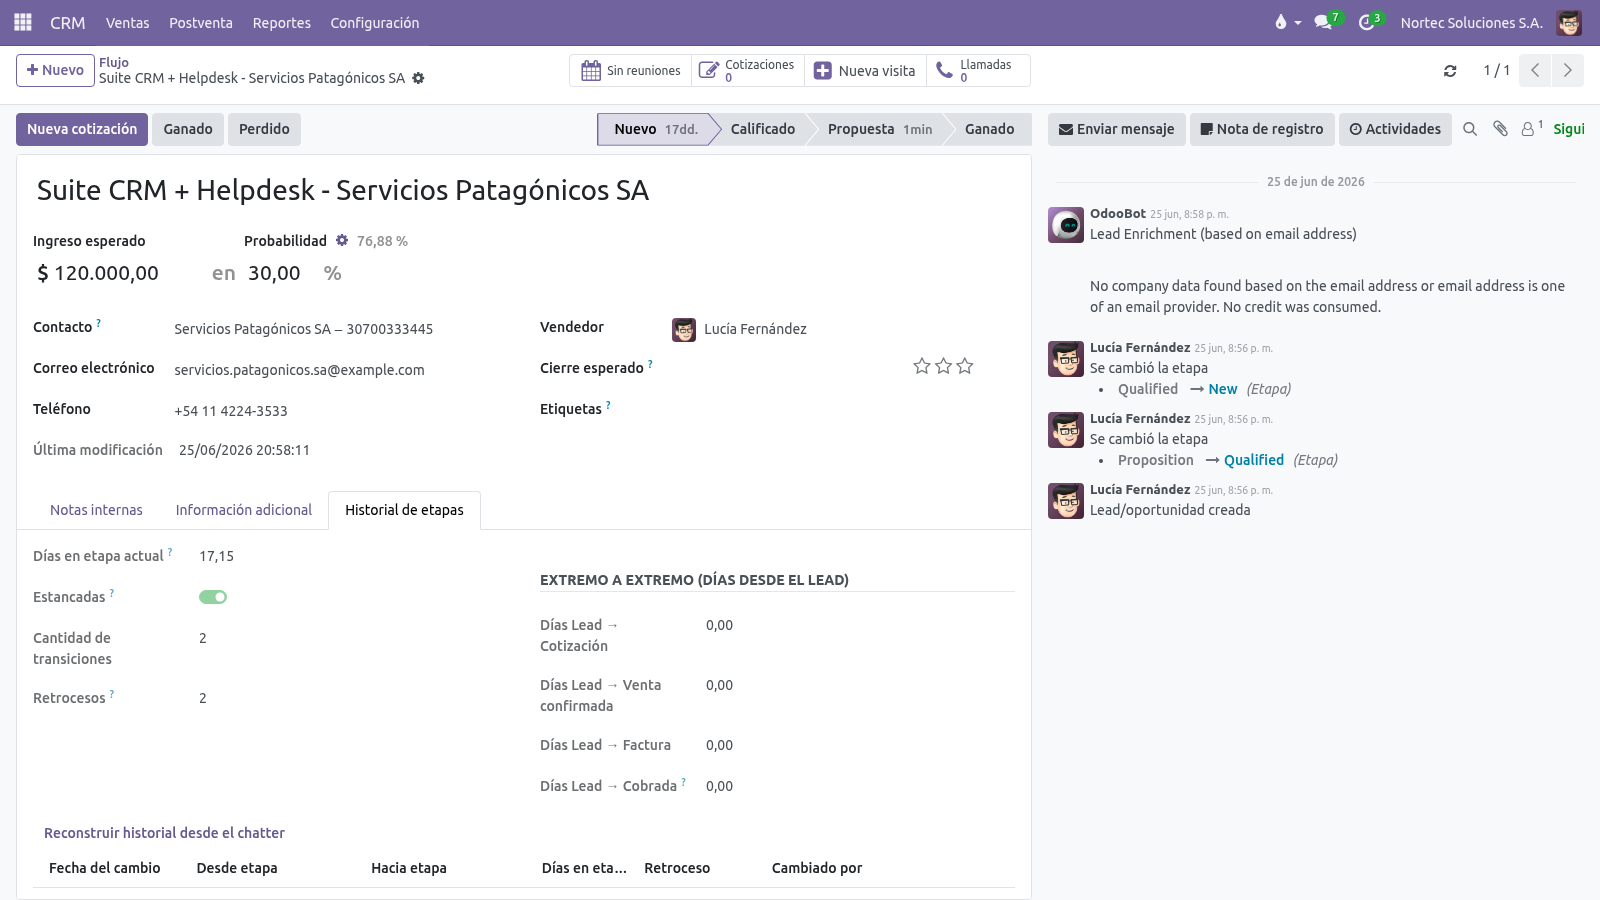Click the gear icon beside breadcrumb title

tap(418, 78)
